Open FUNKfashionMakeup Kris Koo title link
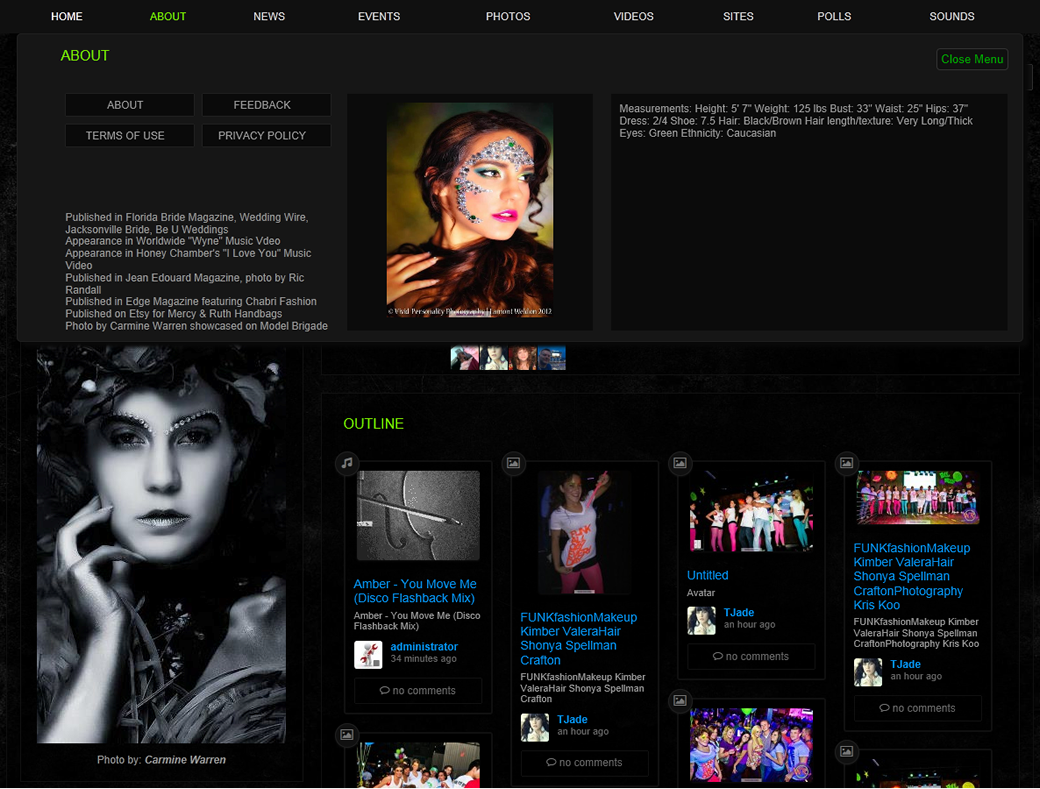 (912, 576)
